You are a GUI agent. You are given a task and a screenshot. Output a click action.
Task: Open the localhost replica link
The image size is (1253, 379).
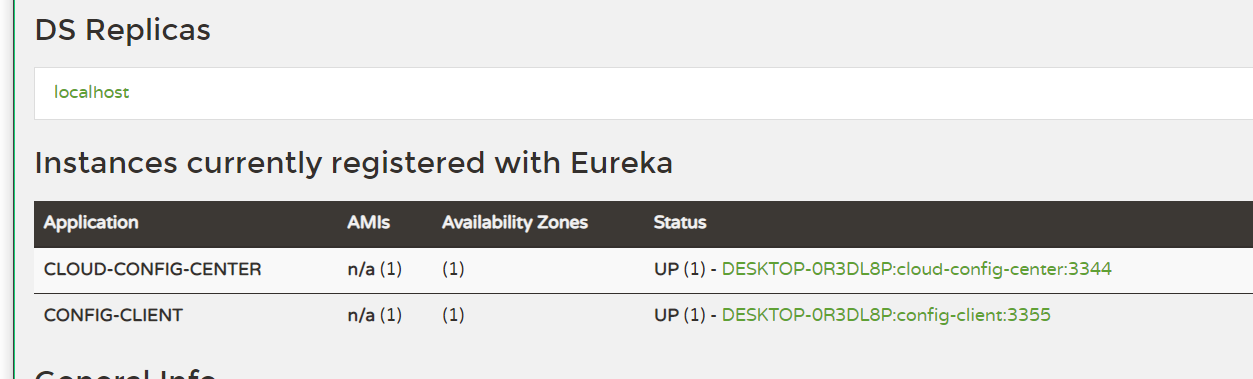tap(92, 92)
